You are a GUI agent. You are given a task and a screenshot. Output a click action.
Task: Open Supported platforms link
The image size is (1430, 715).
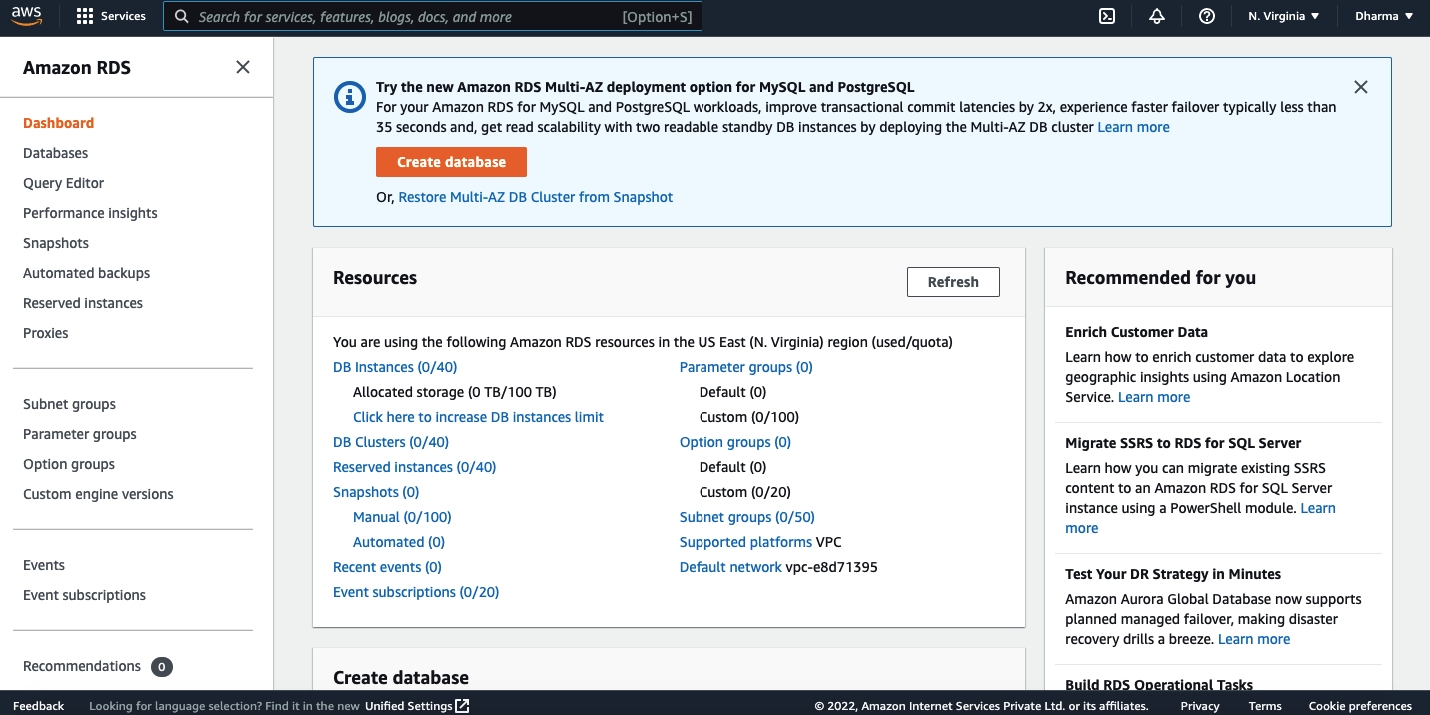746,542
